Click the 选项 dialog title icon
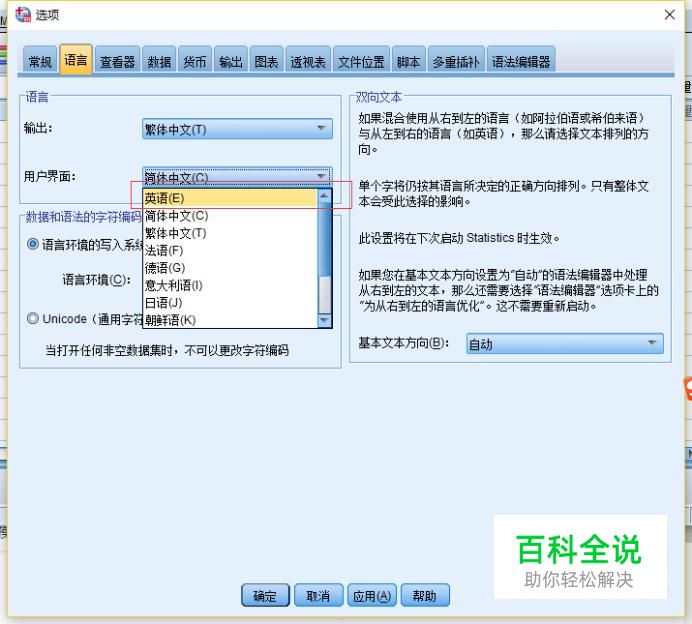The height and width of the screenshot is (624, 692). click(x=23, y=15)
